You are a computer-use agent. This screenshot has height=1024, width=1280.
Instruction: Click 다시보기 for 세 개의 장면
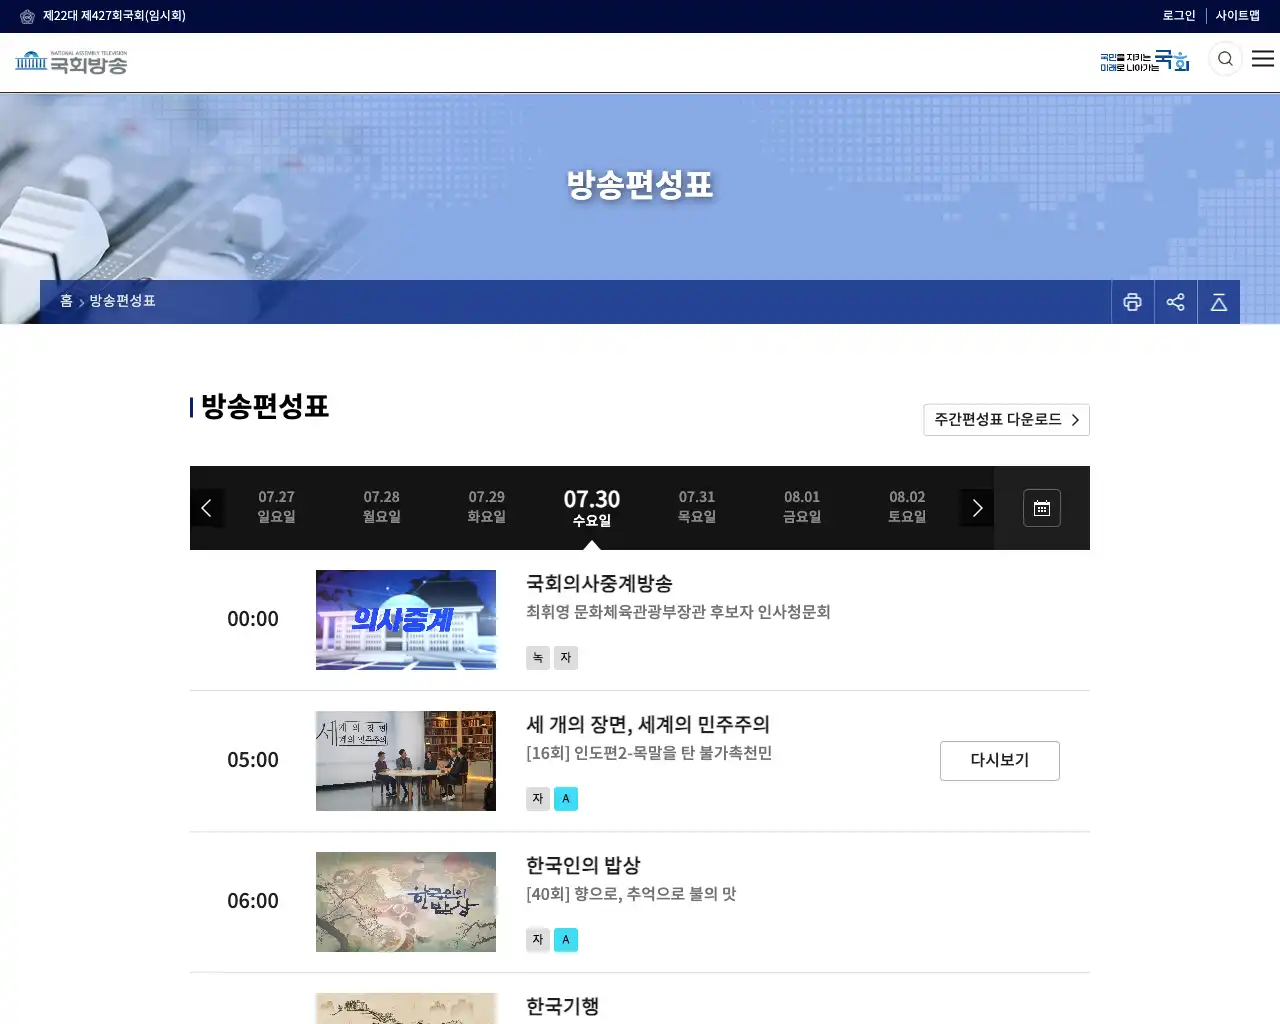[x=1000, y=761]
